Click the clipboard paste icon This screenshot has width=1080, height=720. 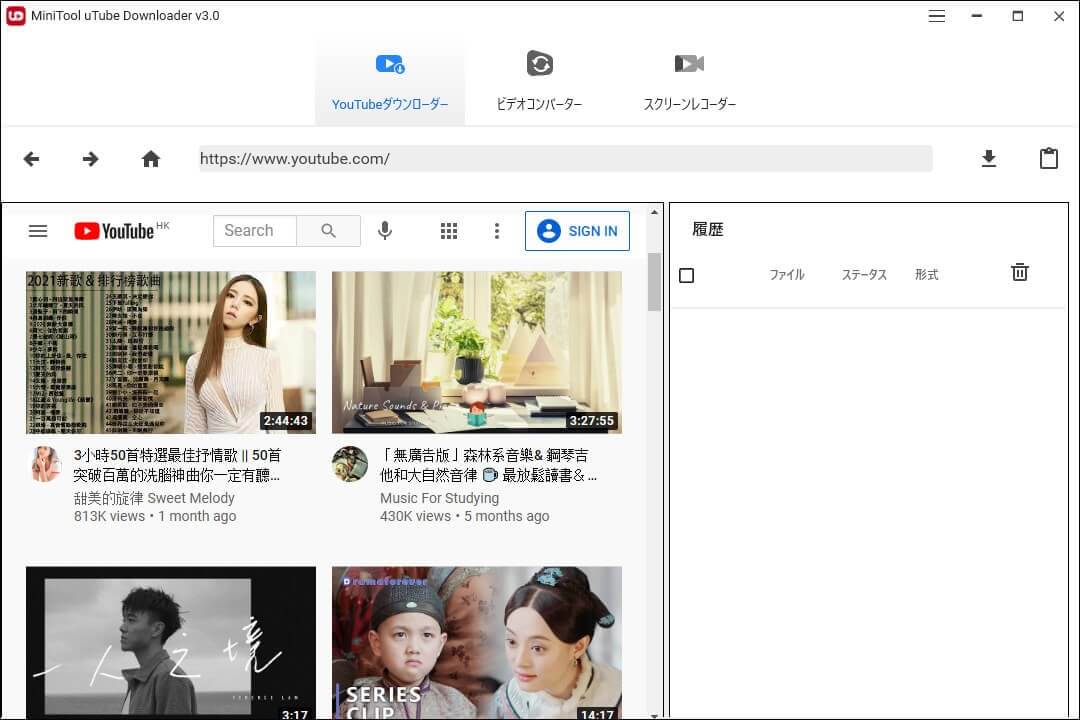click(1048, 158)
